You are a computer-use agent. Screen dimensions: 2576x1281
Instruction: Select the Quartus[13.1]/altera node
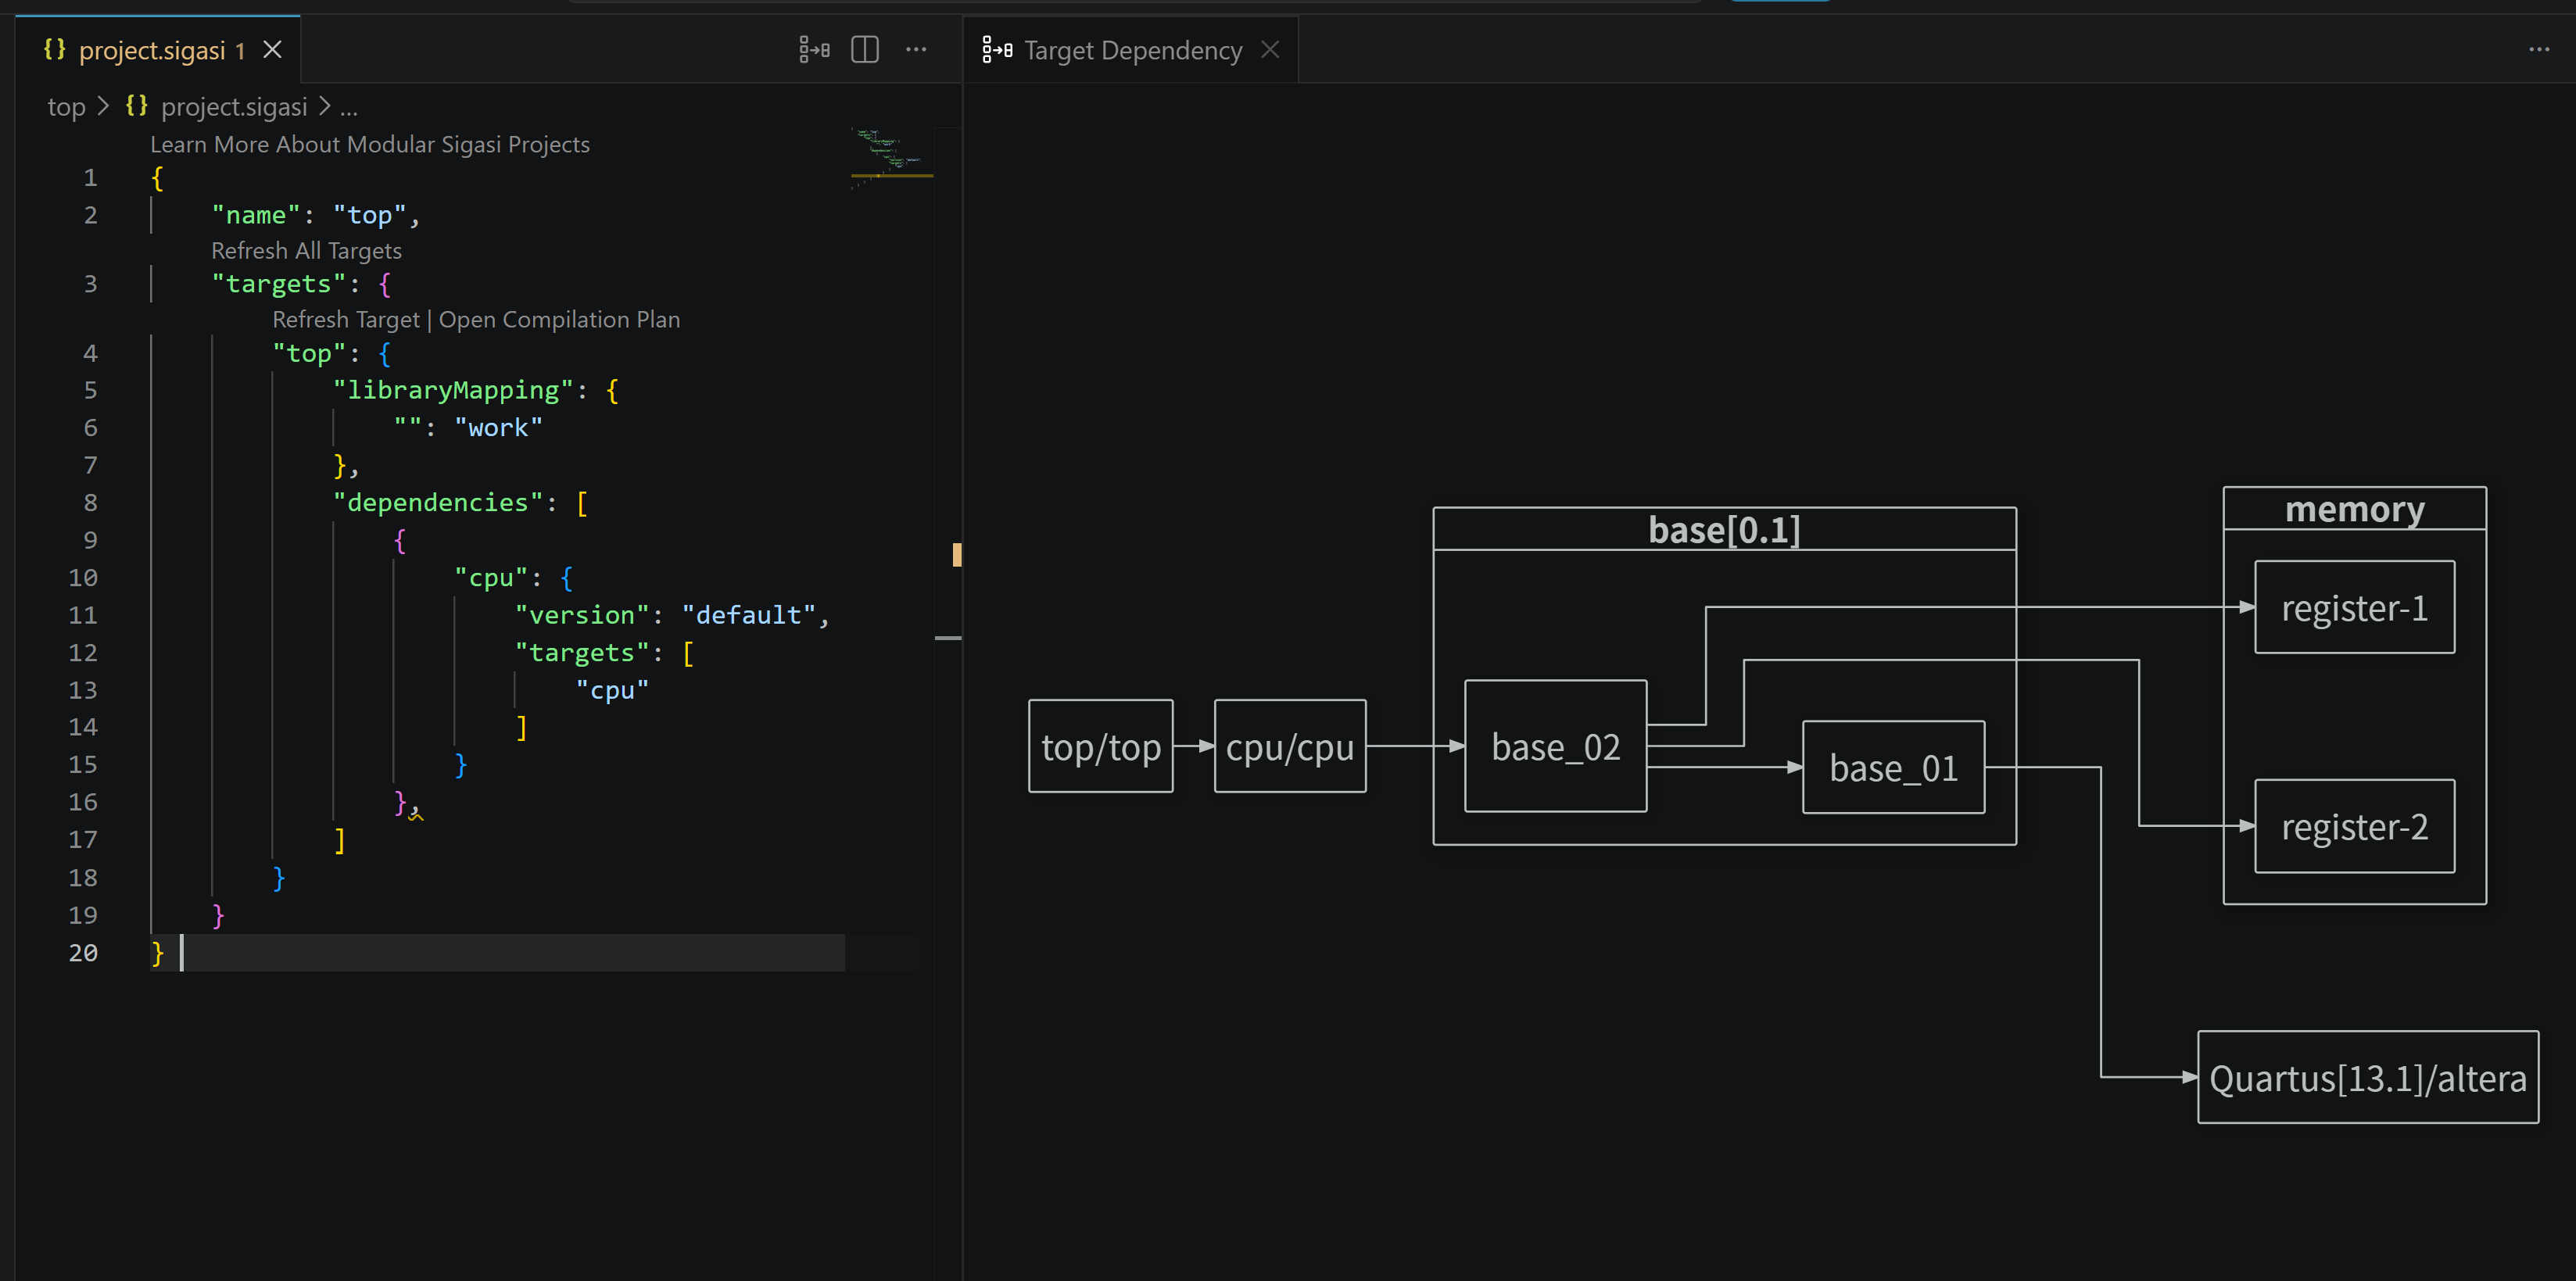(2367, 1077)
